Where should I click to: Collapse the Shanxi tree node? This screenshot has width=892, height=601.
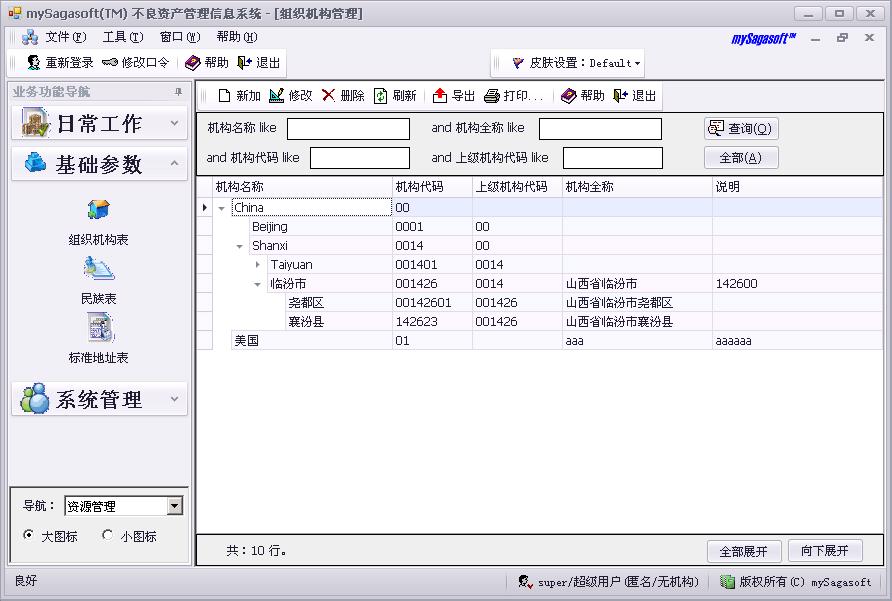[239, 246]
